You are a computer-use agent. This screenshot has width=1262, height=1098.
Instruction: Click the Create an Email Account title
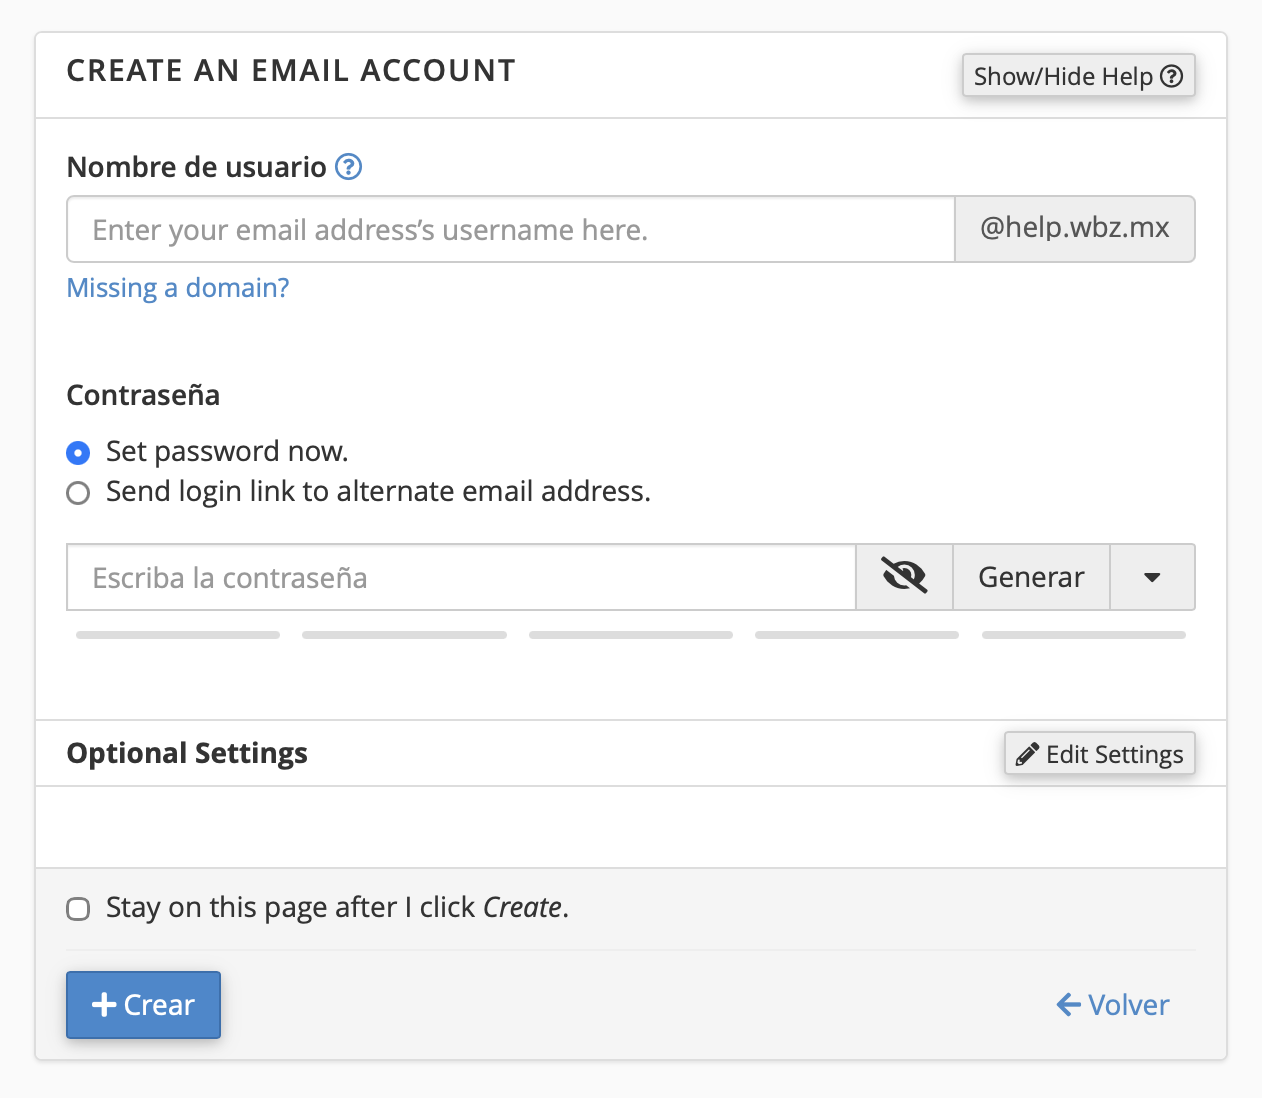(291, 71)
